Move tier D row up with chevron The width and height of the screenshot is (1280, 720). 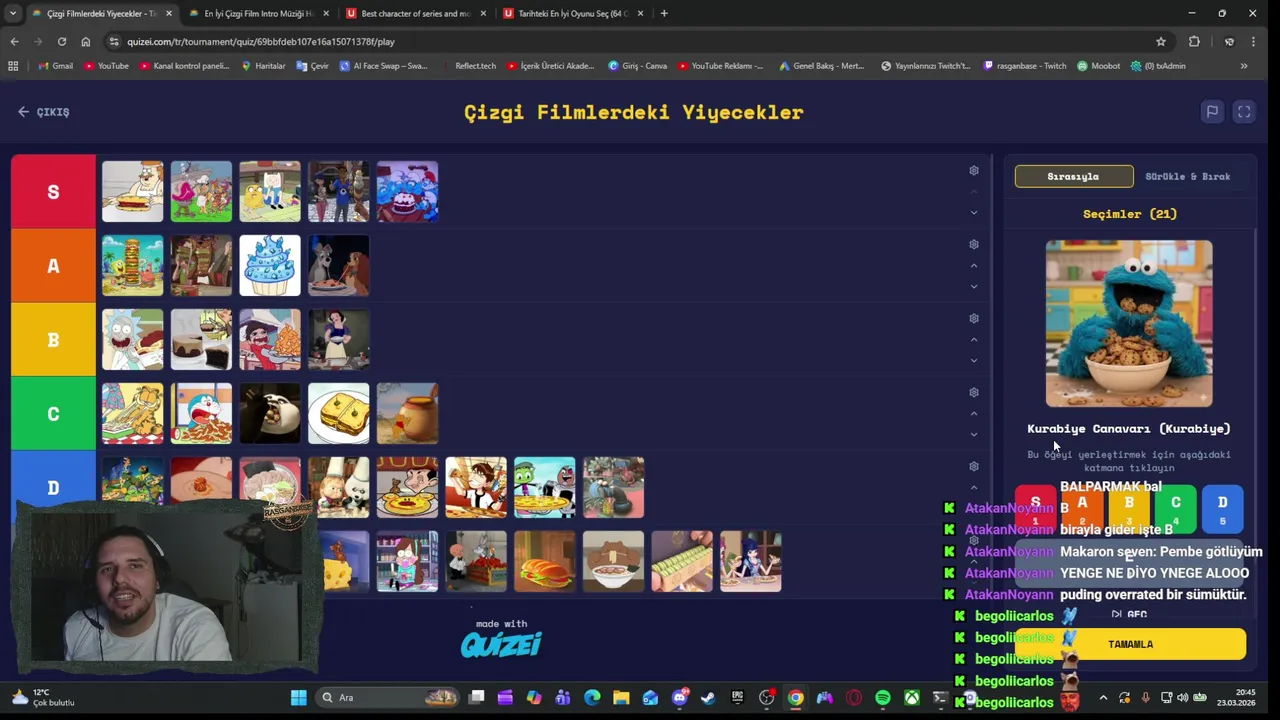974,487
